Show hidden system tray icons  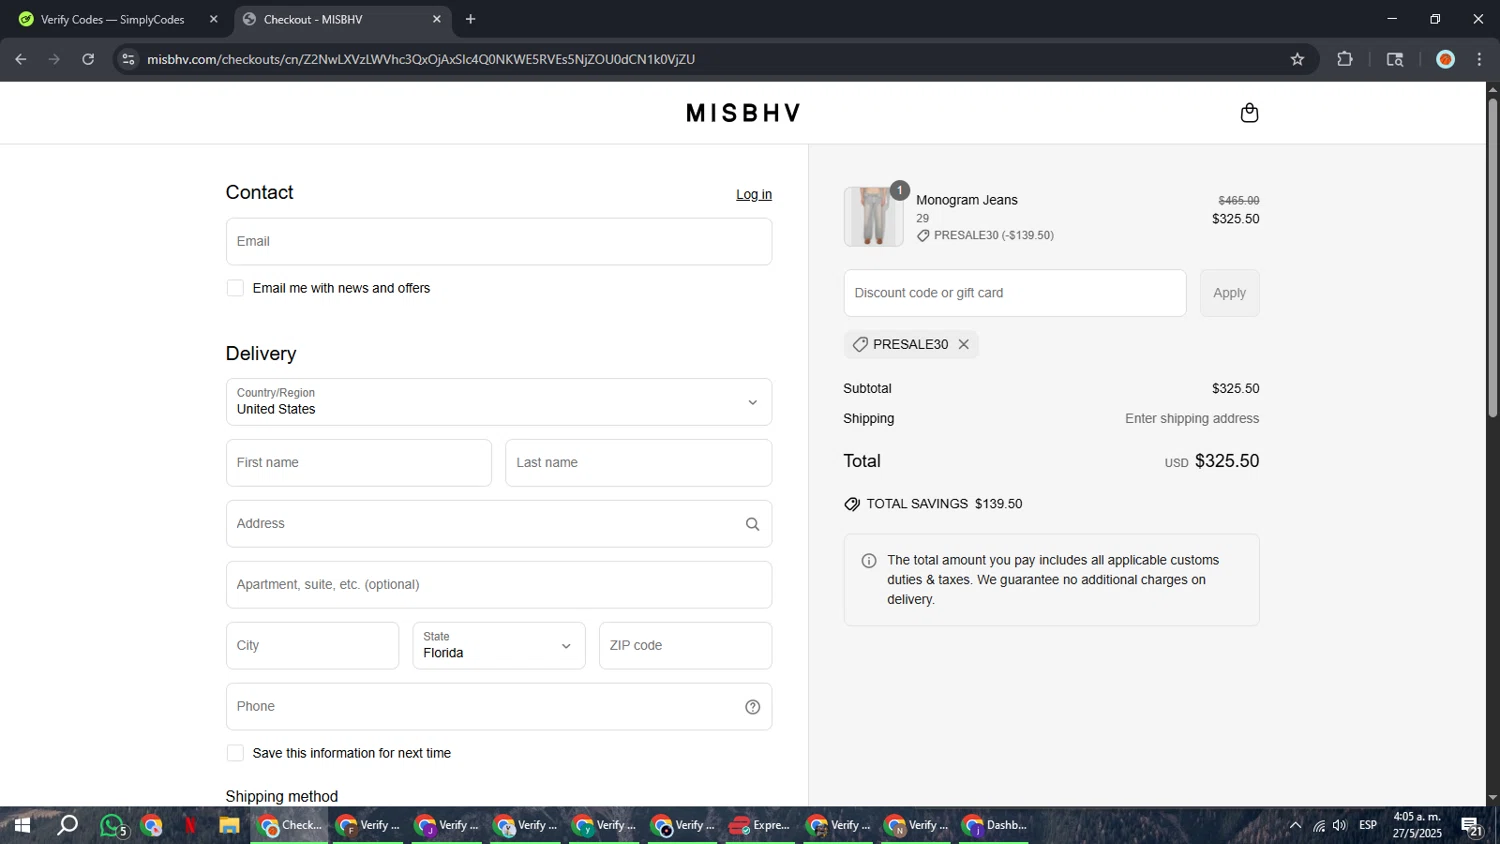pos(1295,825)
